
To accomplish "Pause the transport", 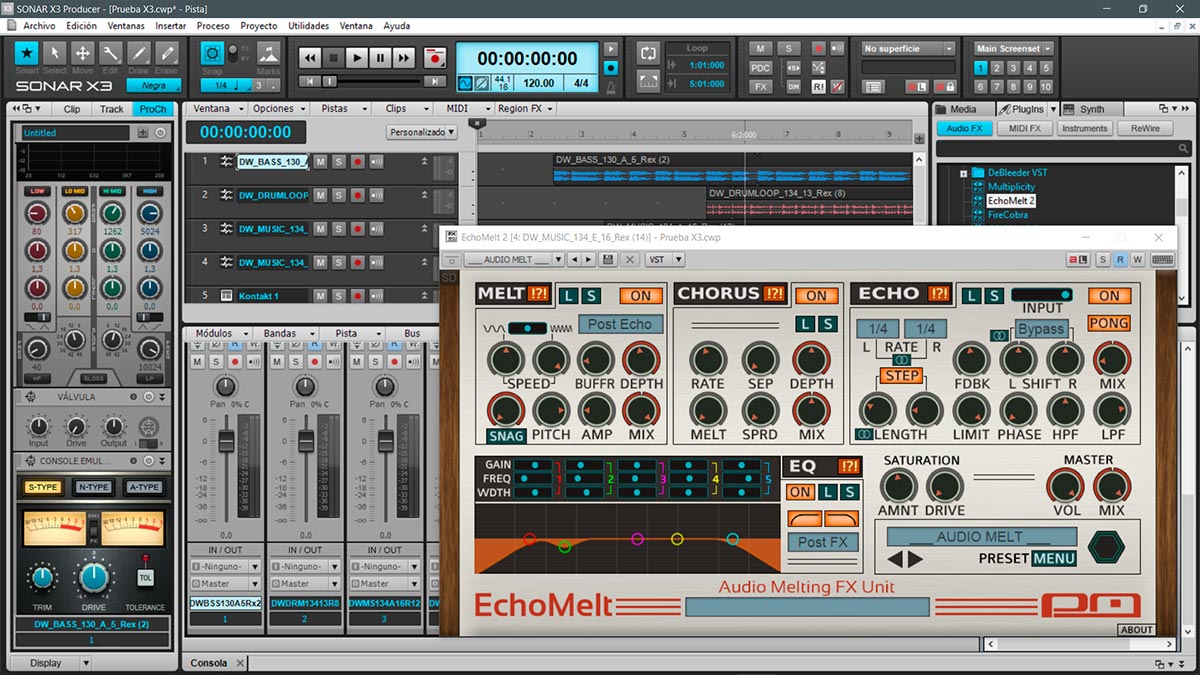I will 380,58.
